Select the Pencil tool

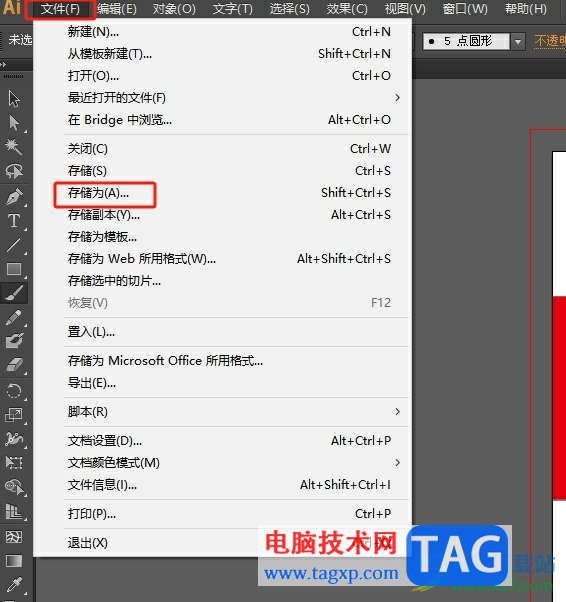14,317
